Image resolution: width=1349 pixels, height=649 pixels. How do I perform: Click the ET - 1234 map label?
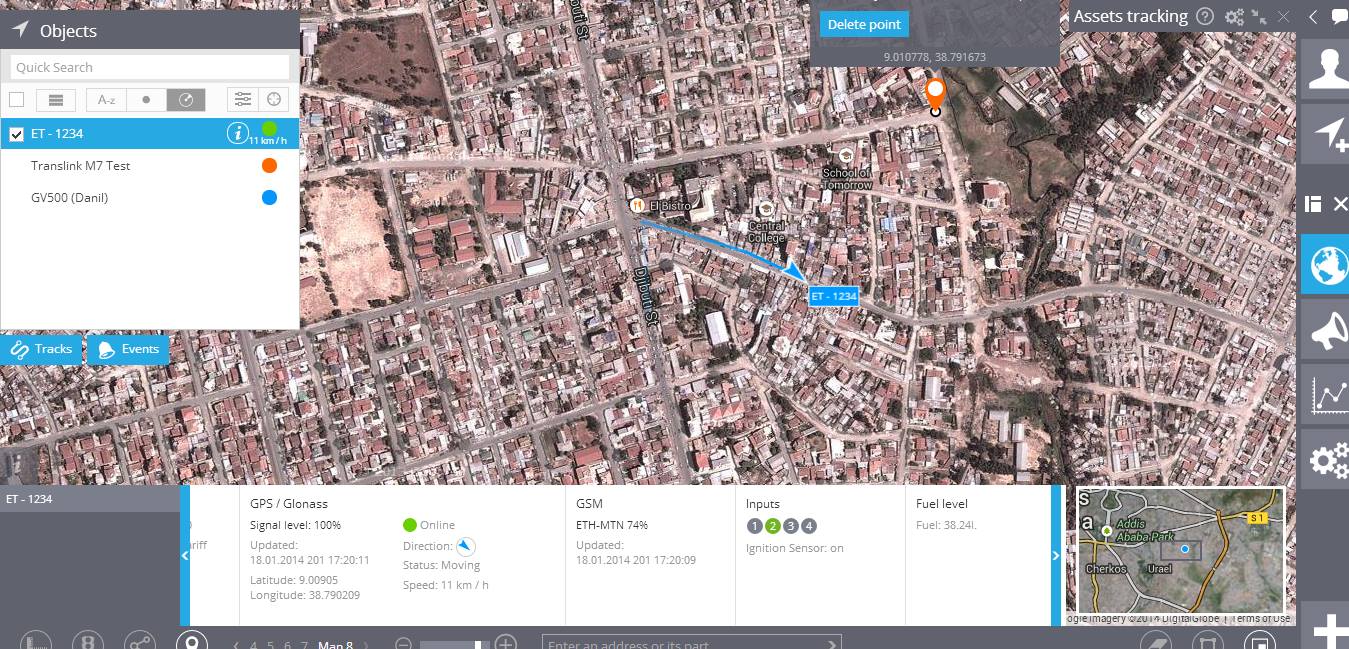click(833, 296)
